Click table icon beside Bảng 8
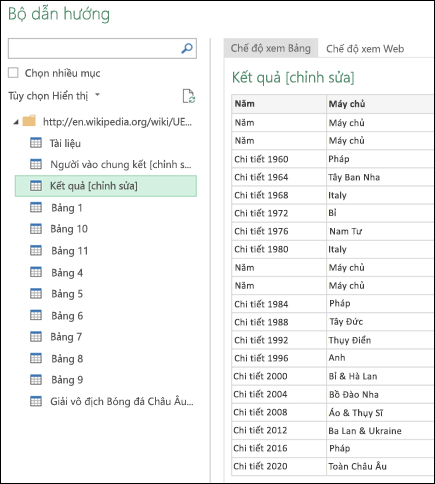The image size is (435, 484). pos(36,358)
